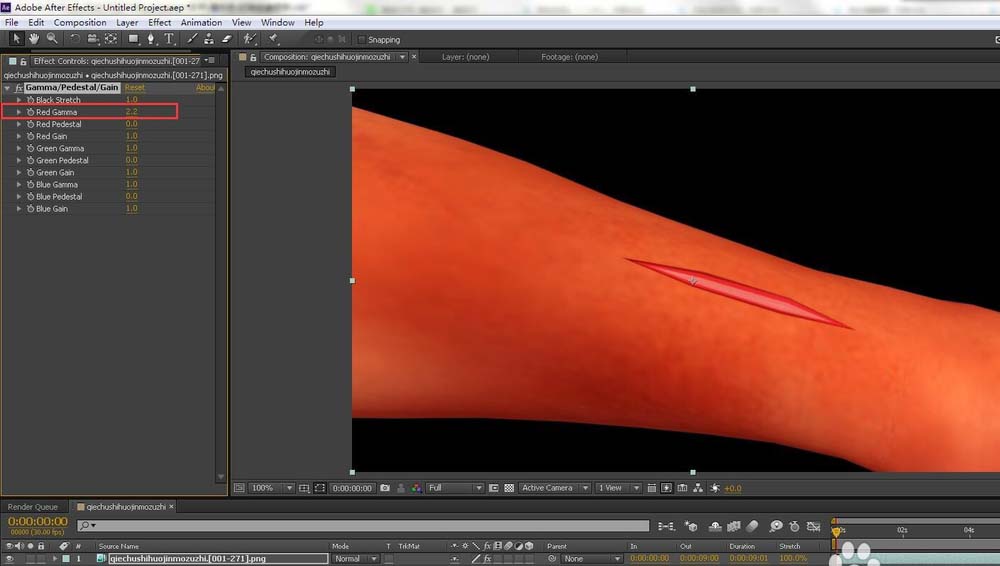
Task: Select the Eraser tool
Action: [226, 39]
